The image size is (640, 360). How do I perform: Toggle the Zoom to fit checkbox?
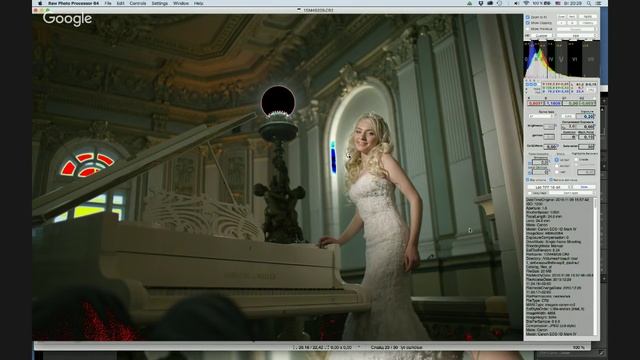tap(527, 17)
